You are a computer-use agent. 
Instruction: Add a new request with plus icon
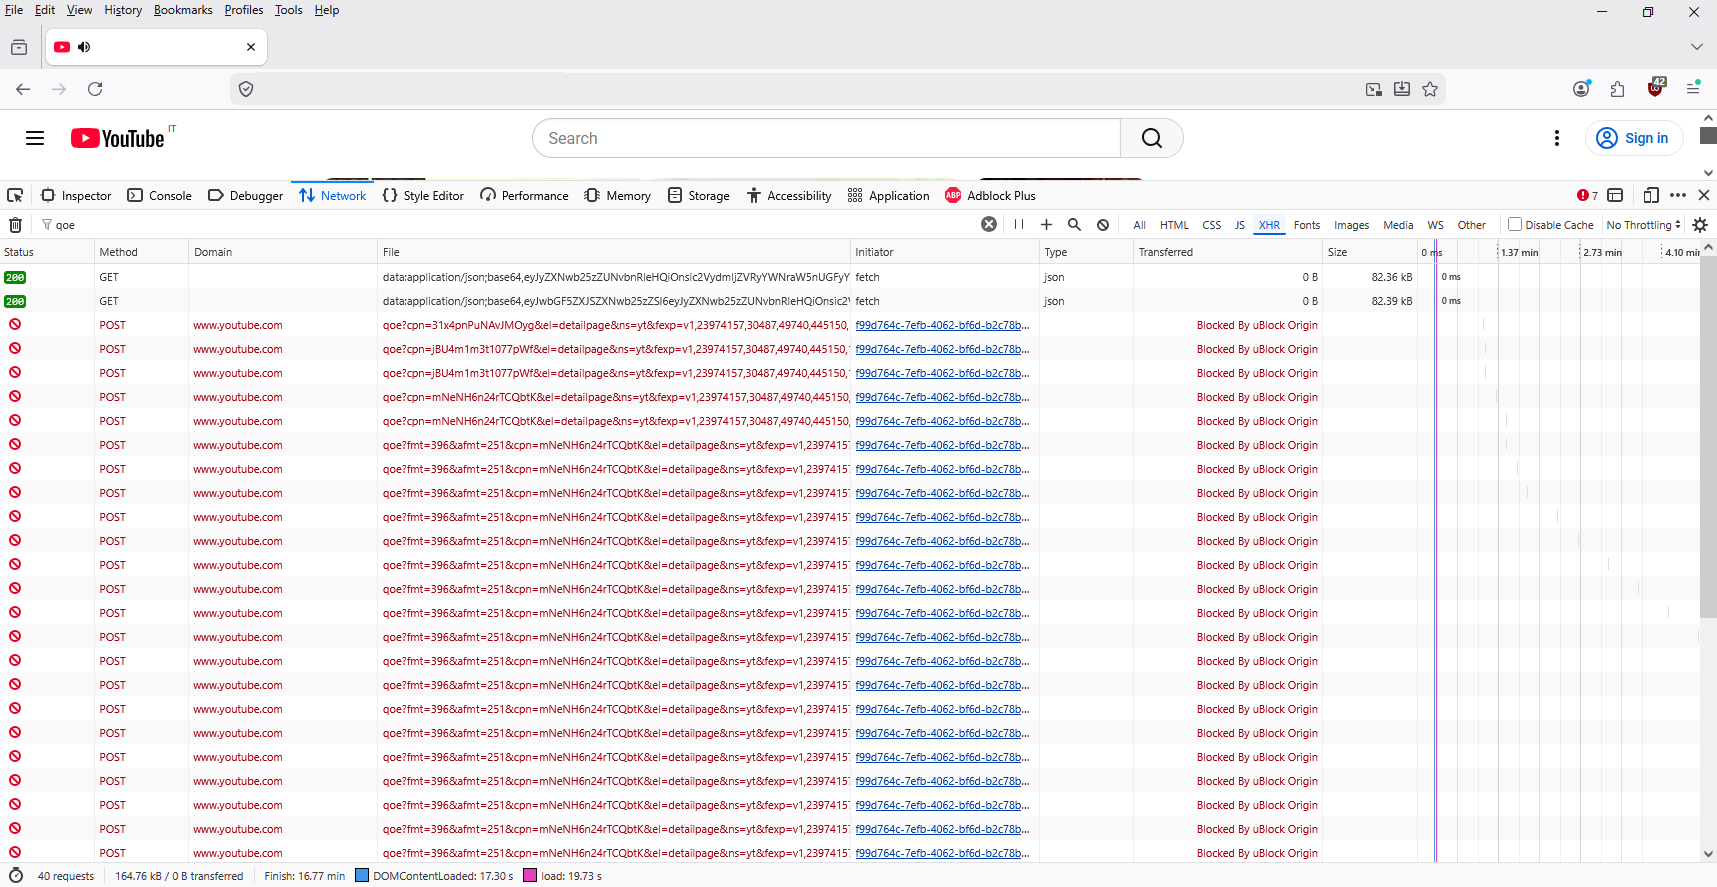coord(1046,224)
